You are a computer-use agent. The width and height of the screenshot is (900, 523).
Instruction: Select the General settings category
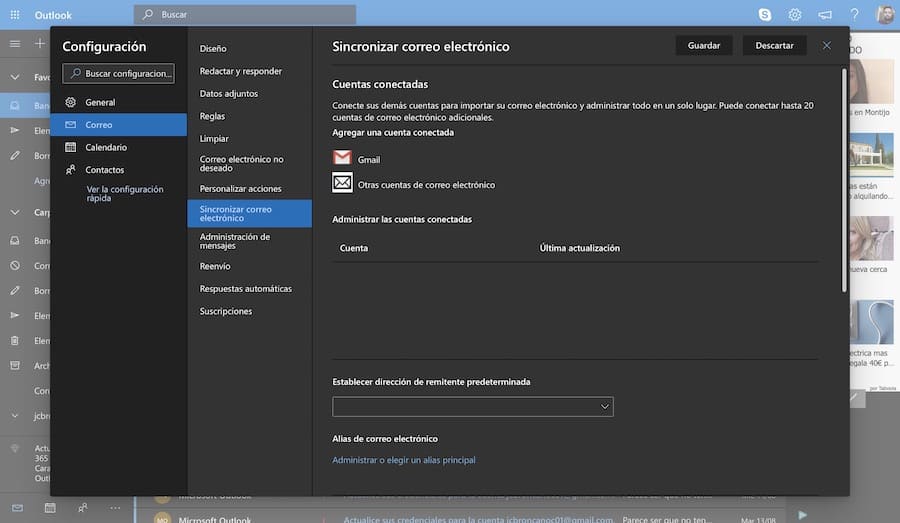coord(100,102)
